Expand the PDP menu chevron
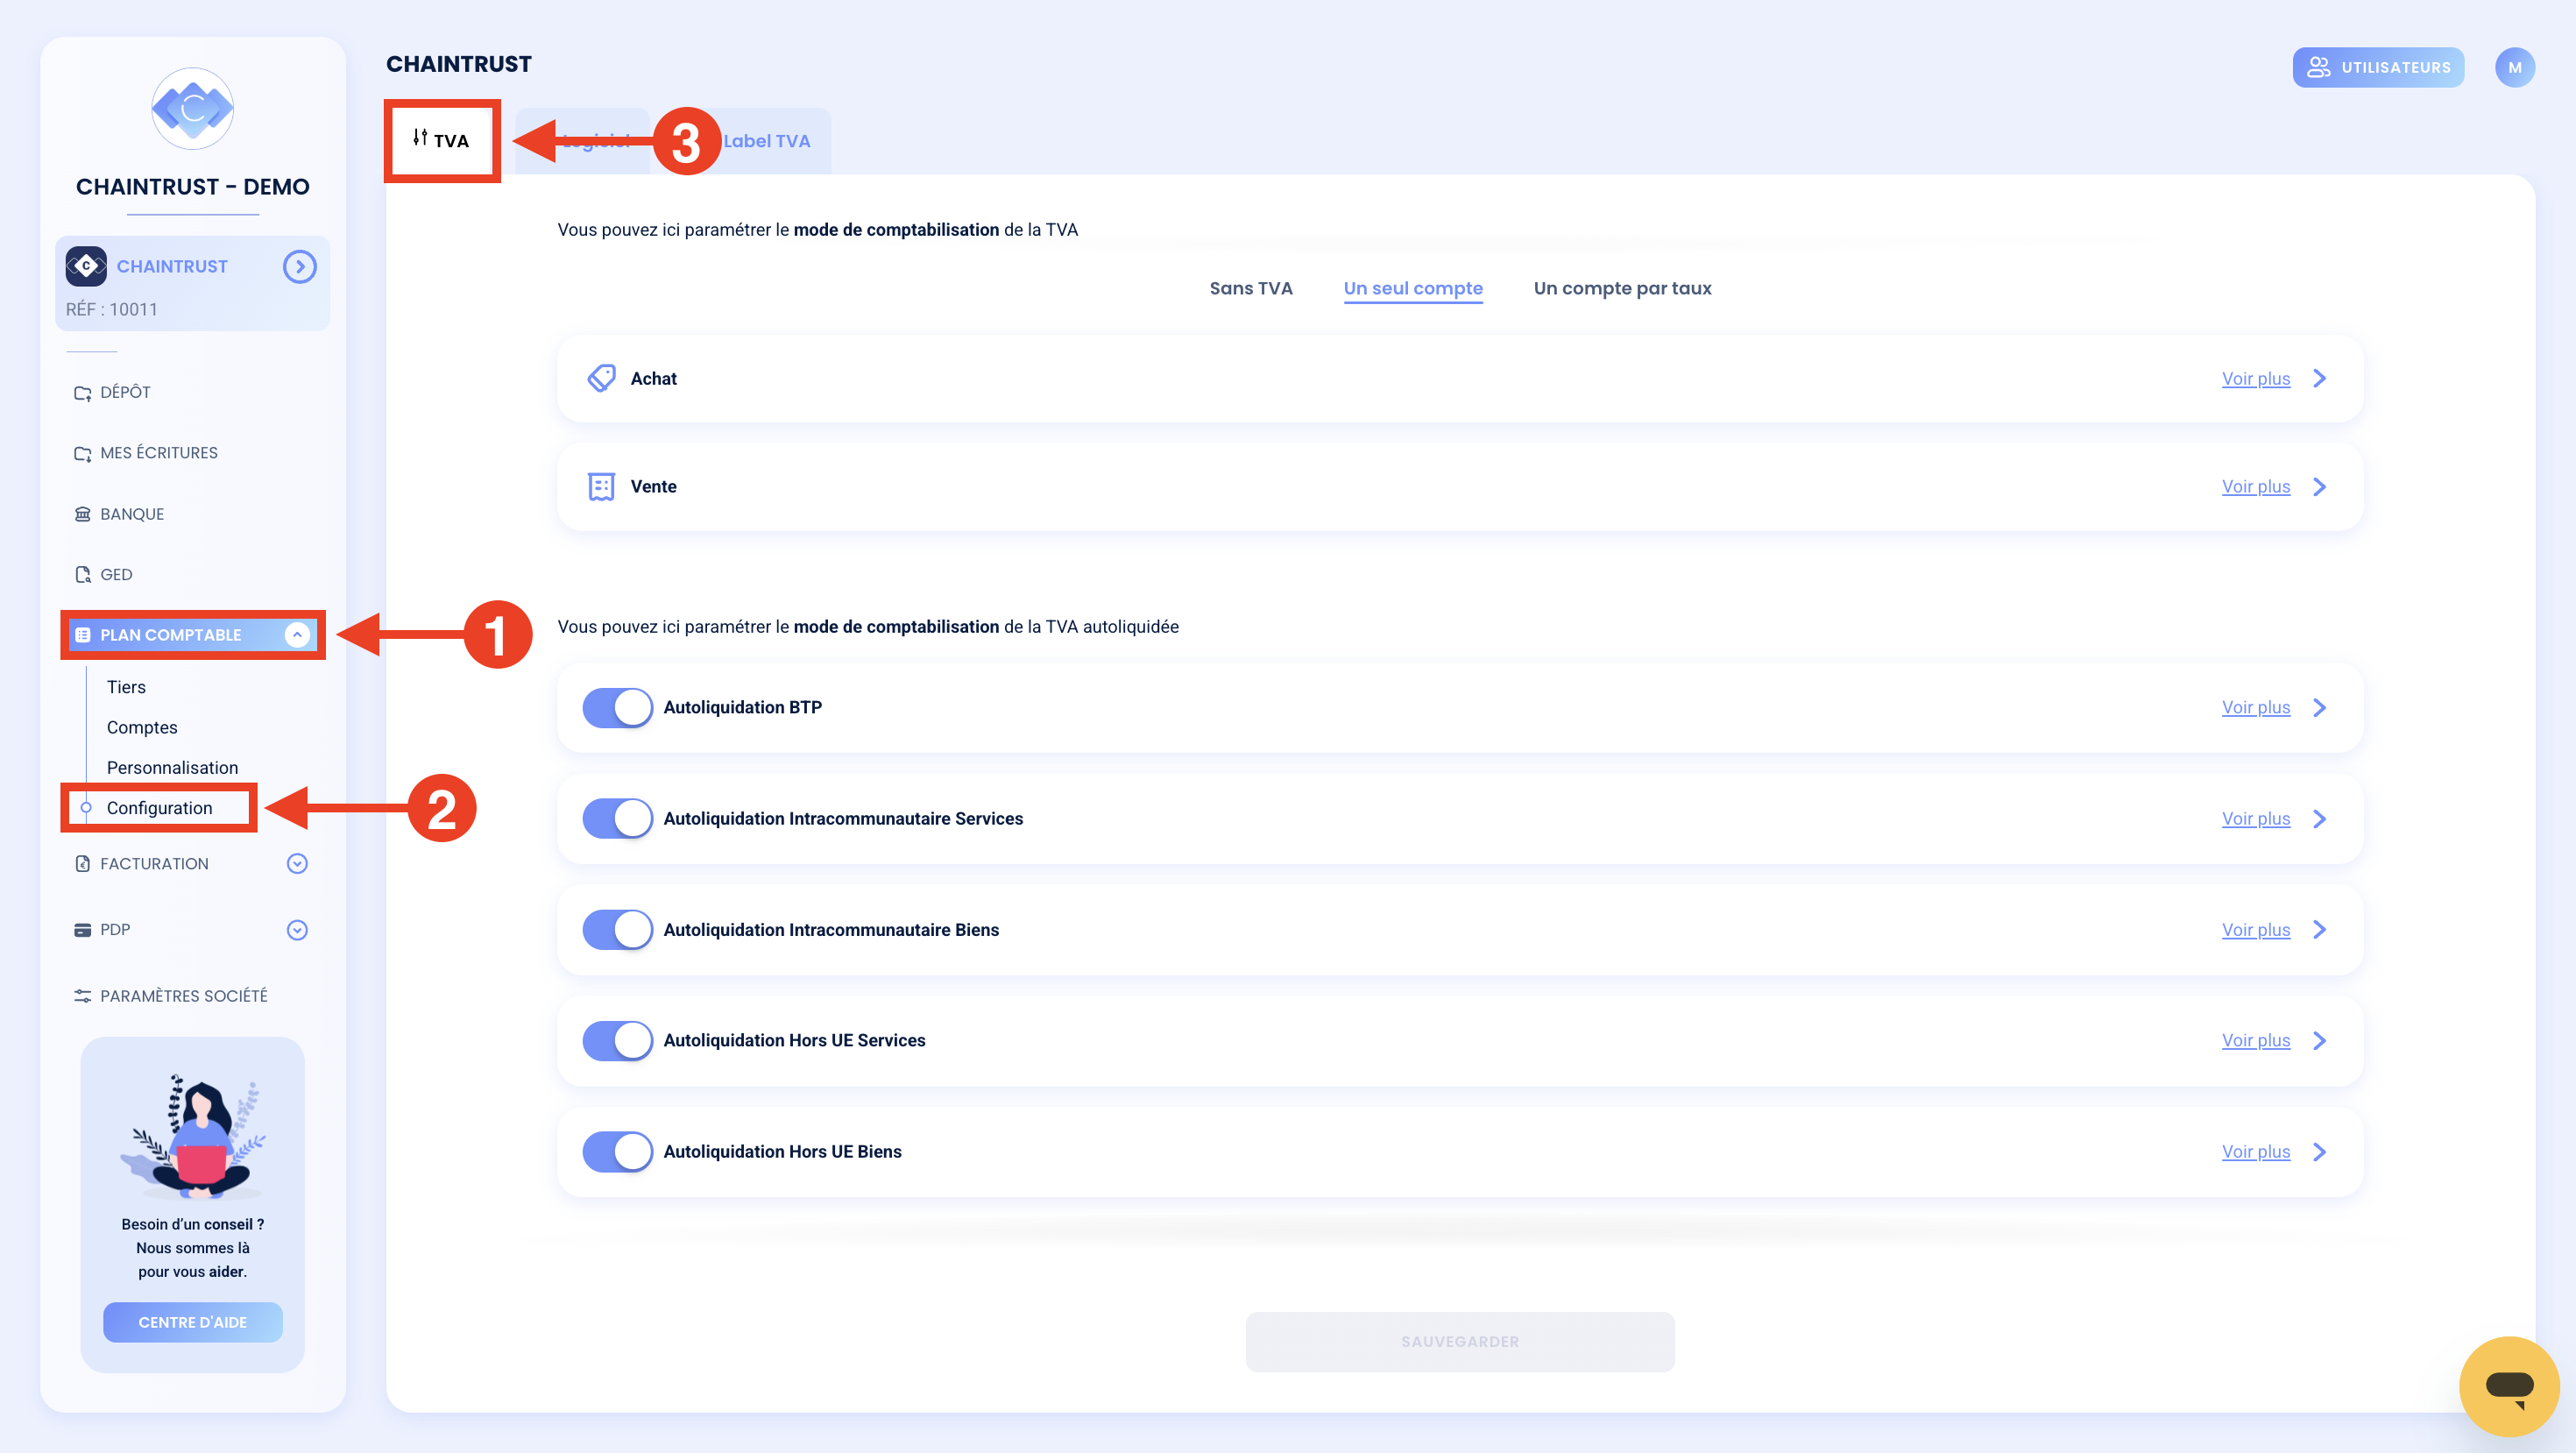The image size is (2576, 1453). 297,930
